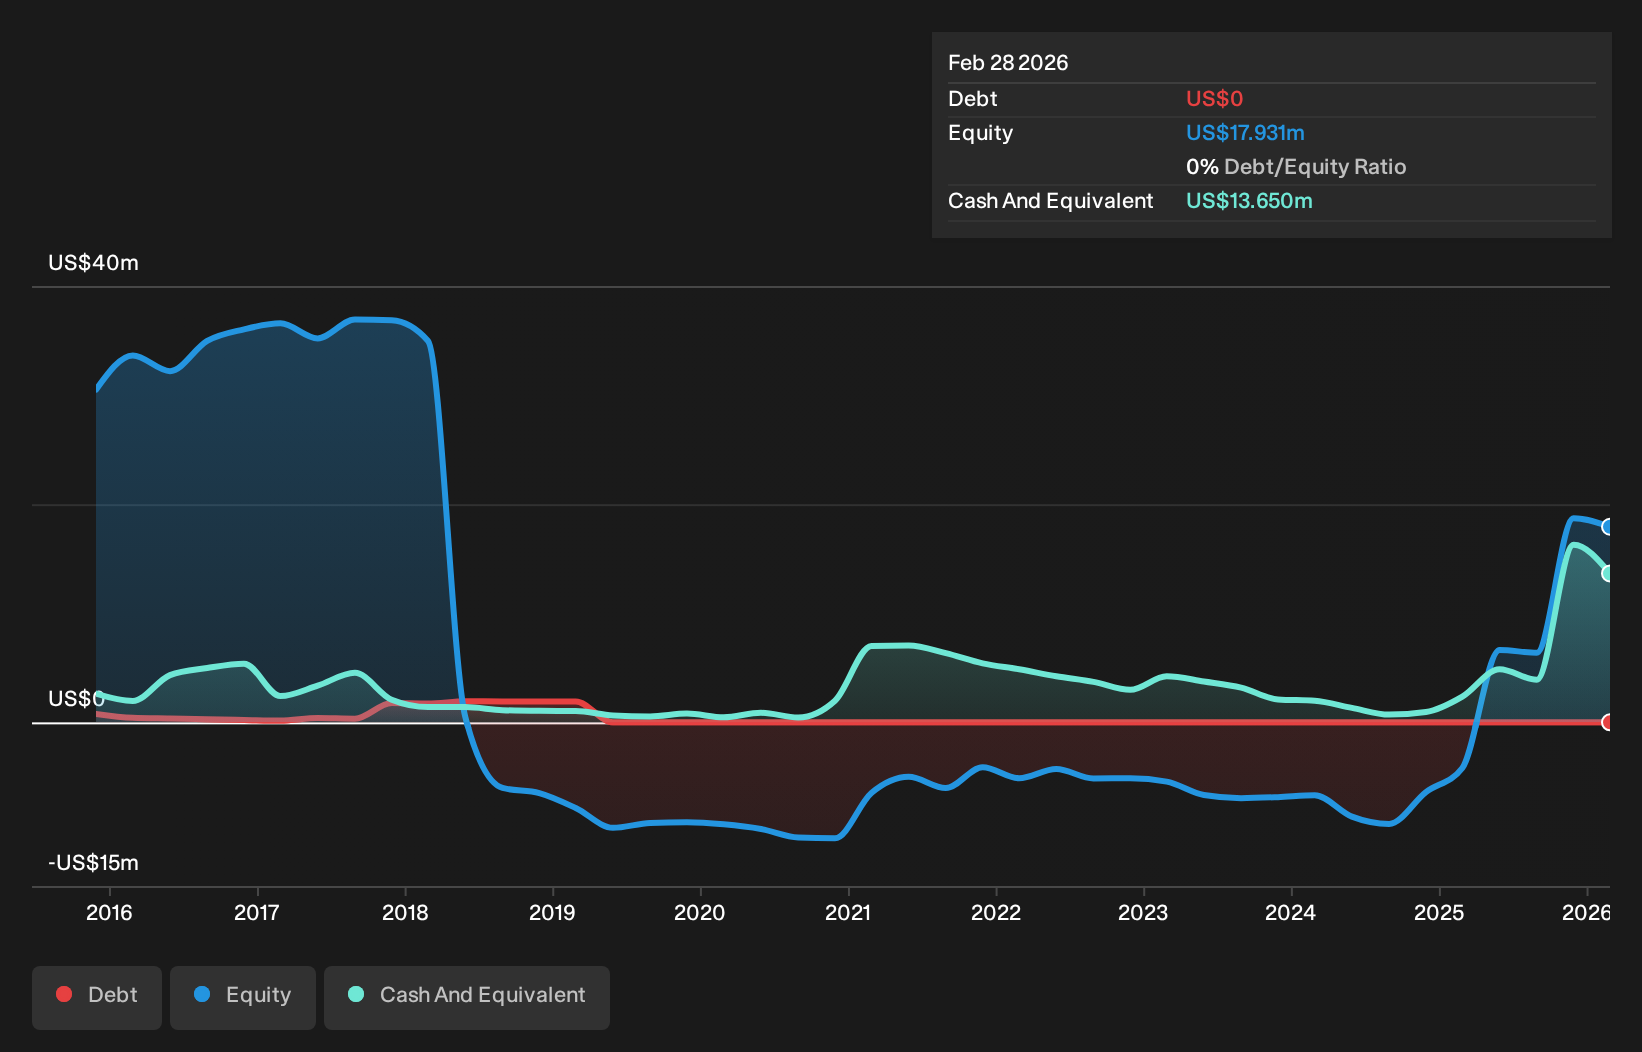The image size is (1642, 1052).
Task: Click the teal Cash endpoint marker
Action: pos(1607,573)
